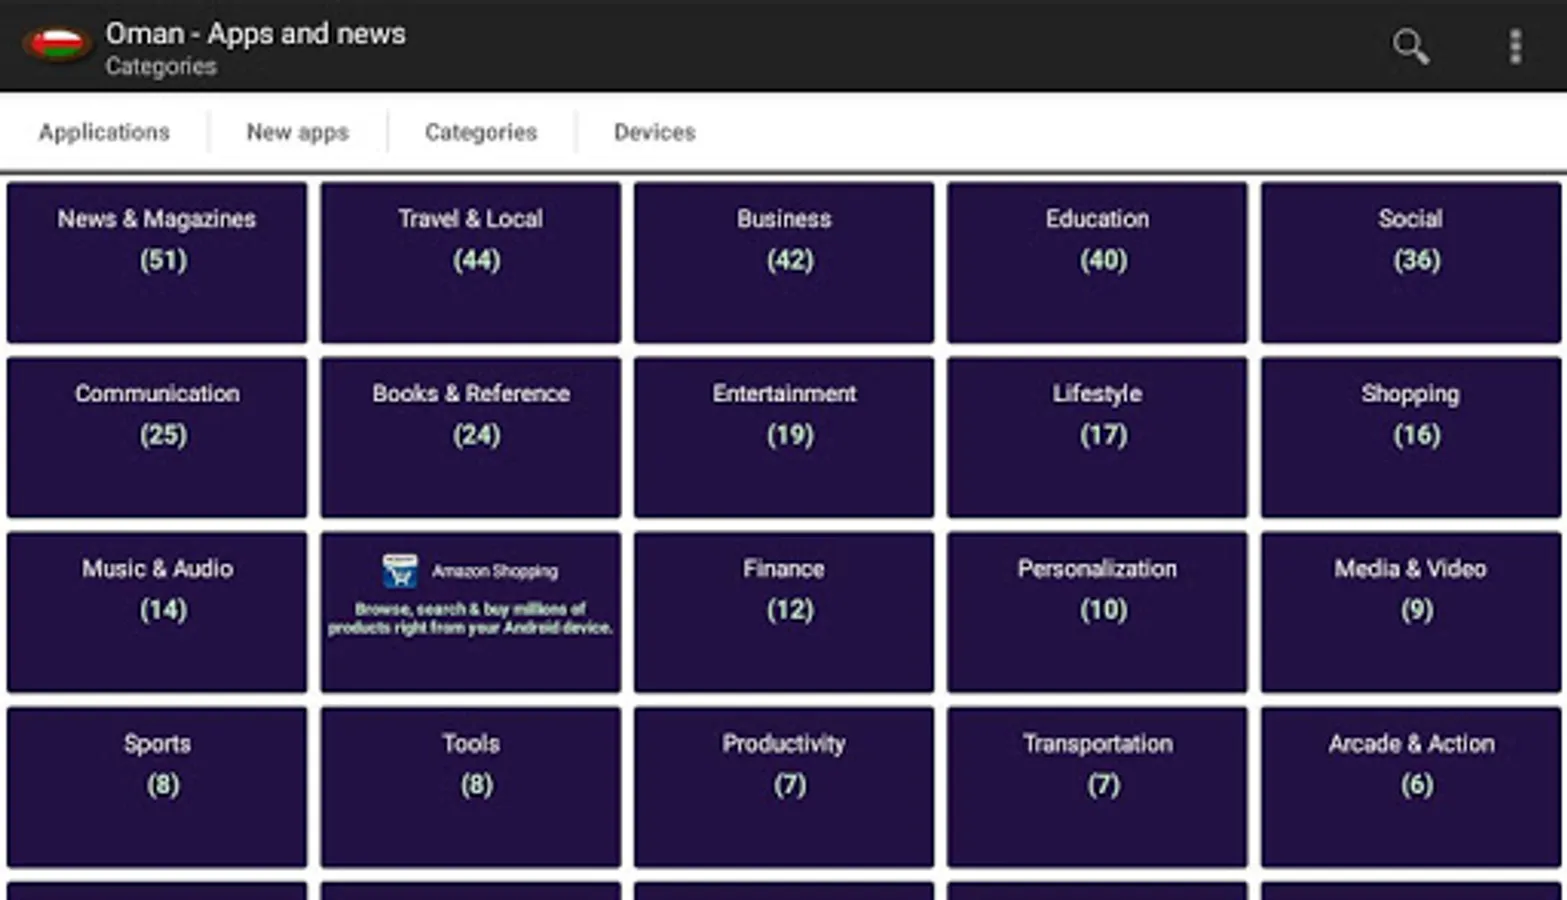Open the Business category tile

point(784,262)
